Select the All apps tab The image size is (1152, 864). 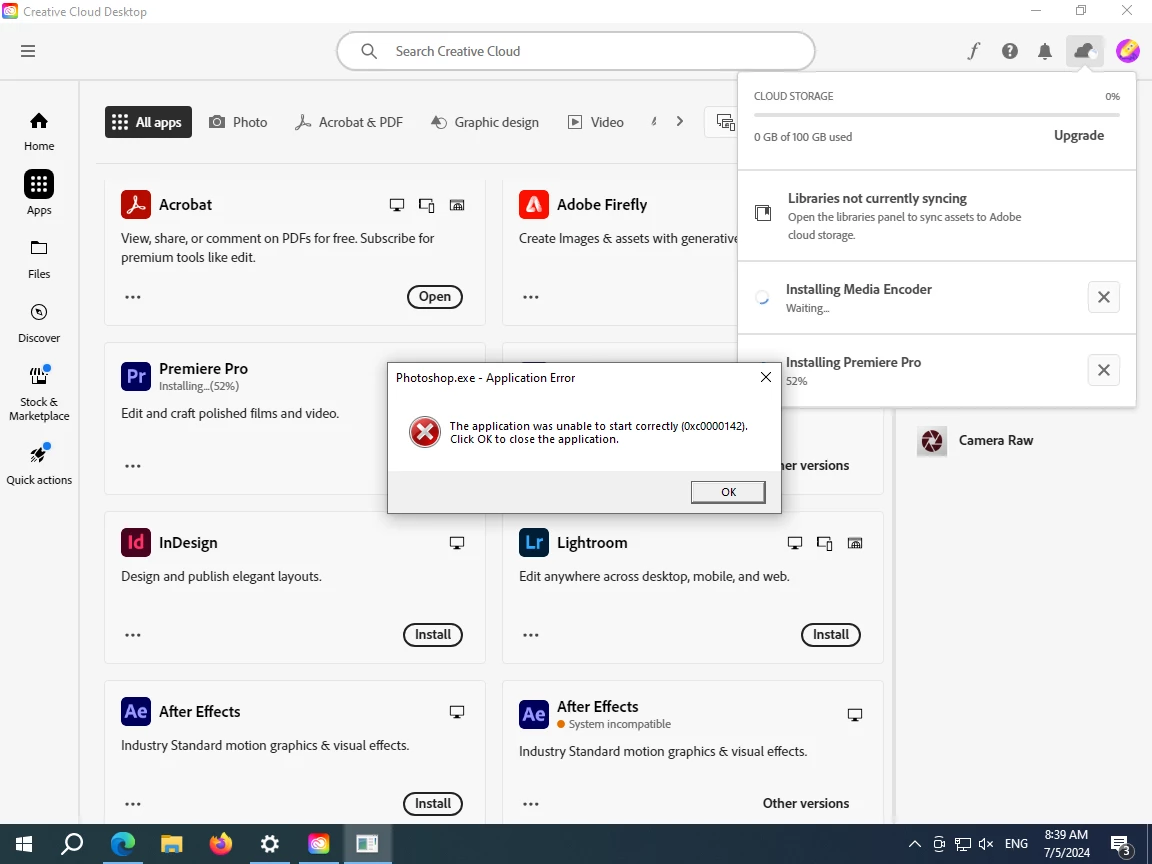pyautogui.click(x=148, y=122)
